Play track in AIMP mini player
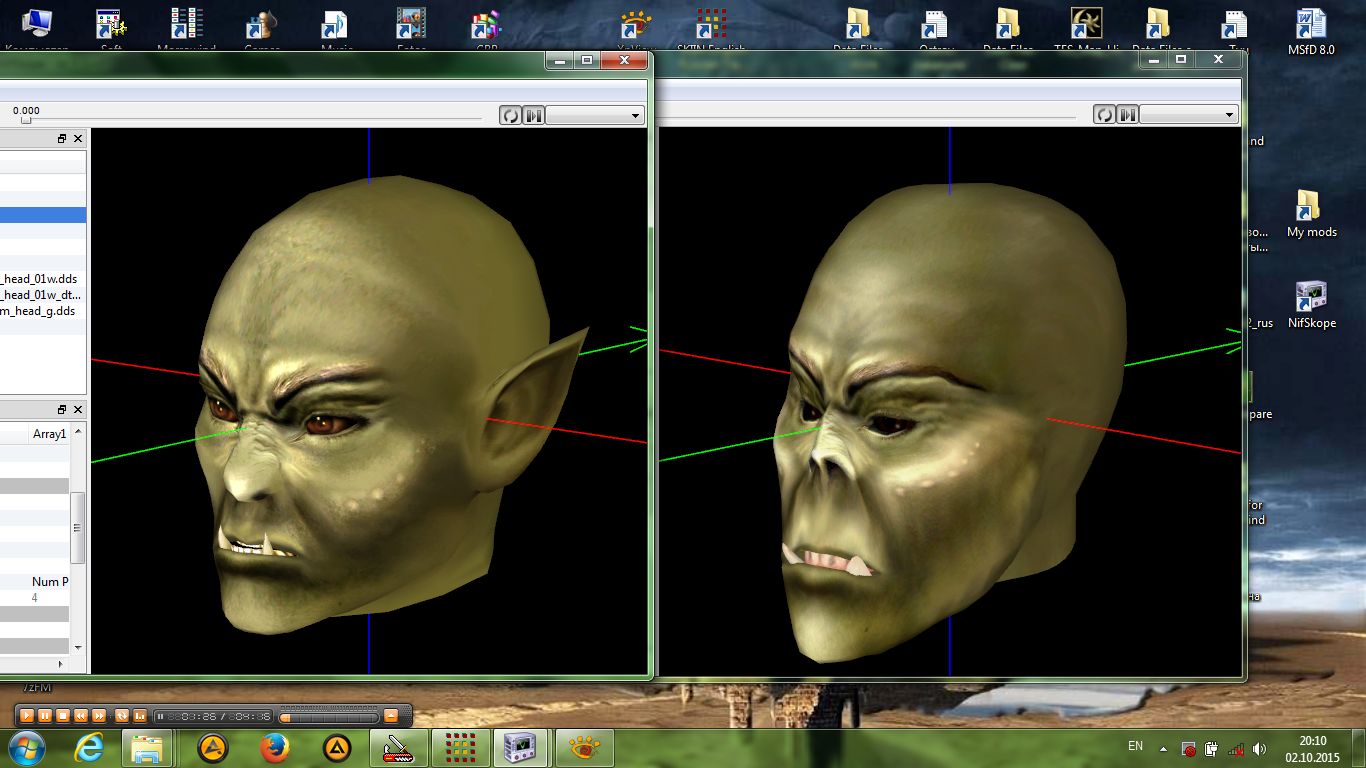1366x768 pixels. coord(27,716)
